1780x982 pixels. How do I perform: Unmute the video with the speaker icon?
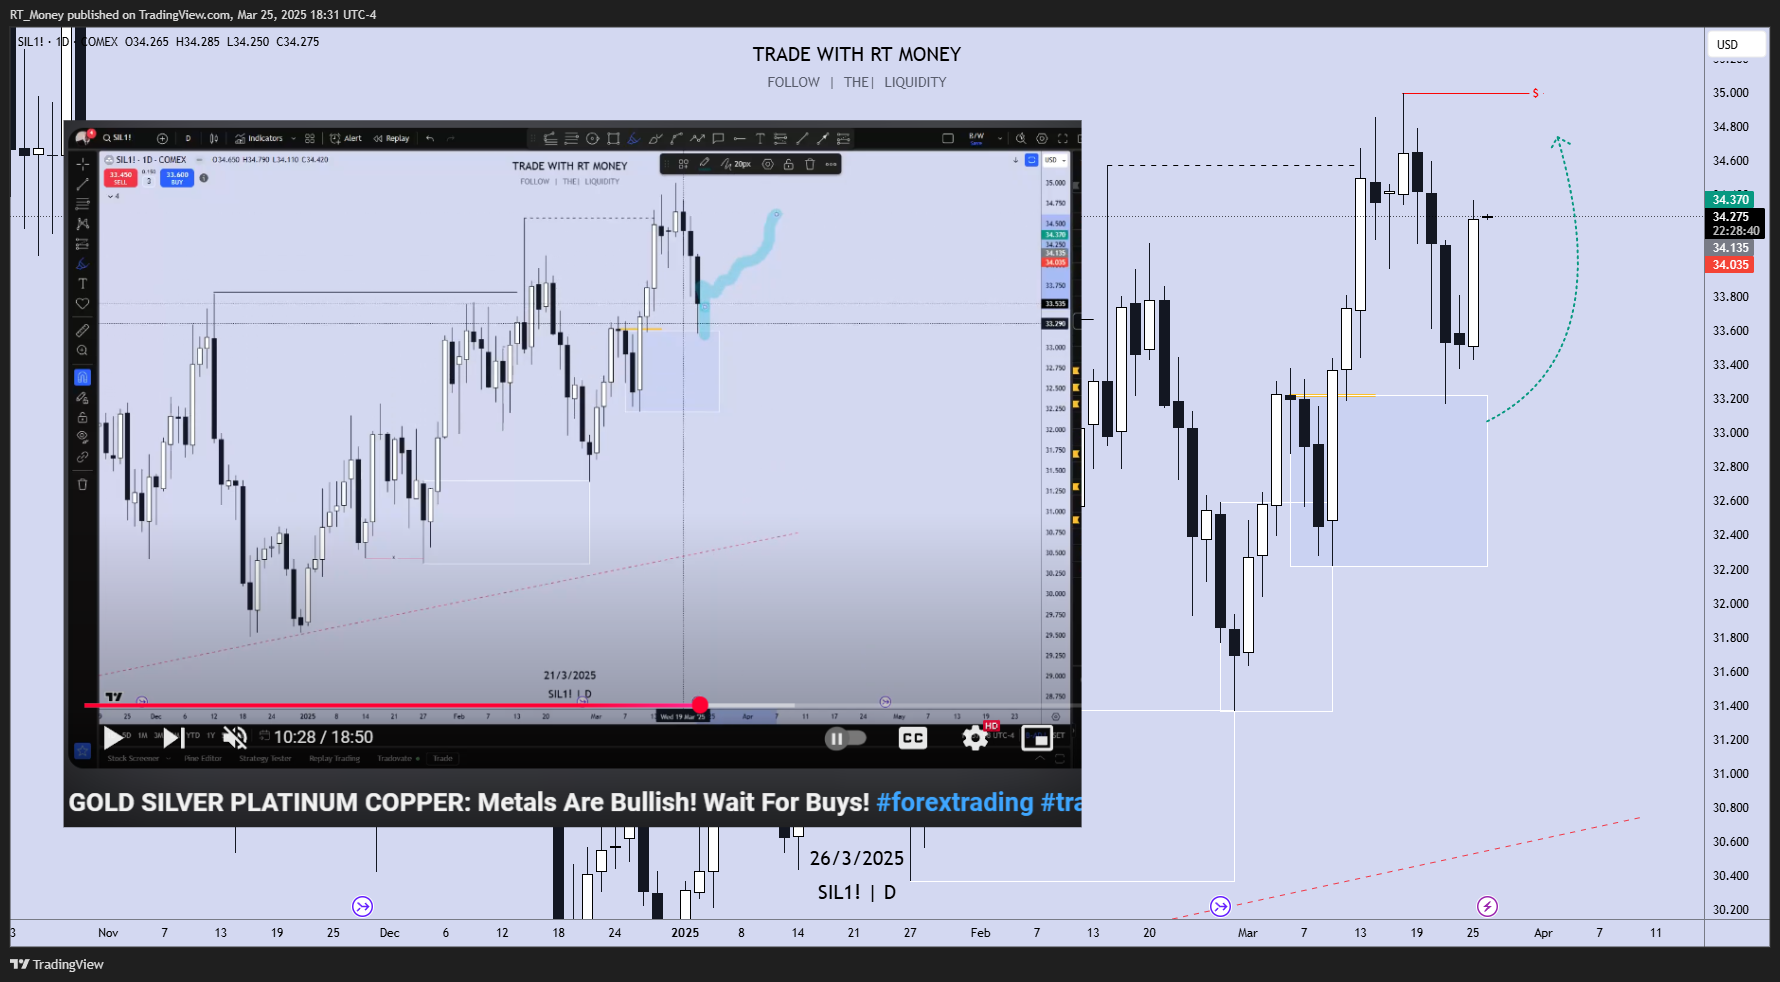[x=235, y=738]
